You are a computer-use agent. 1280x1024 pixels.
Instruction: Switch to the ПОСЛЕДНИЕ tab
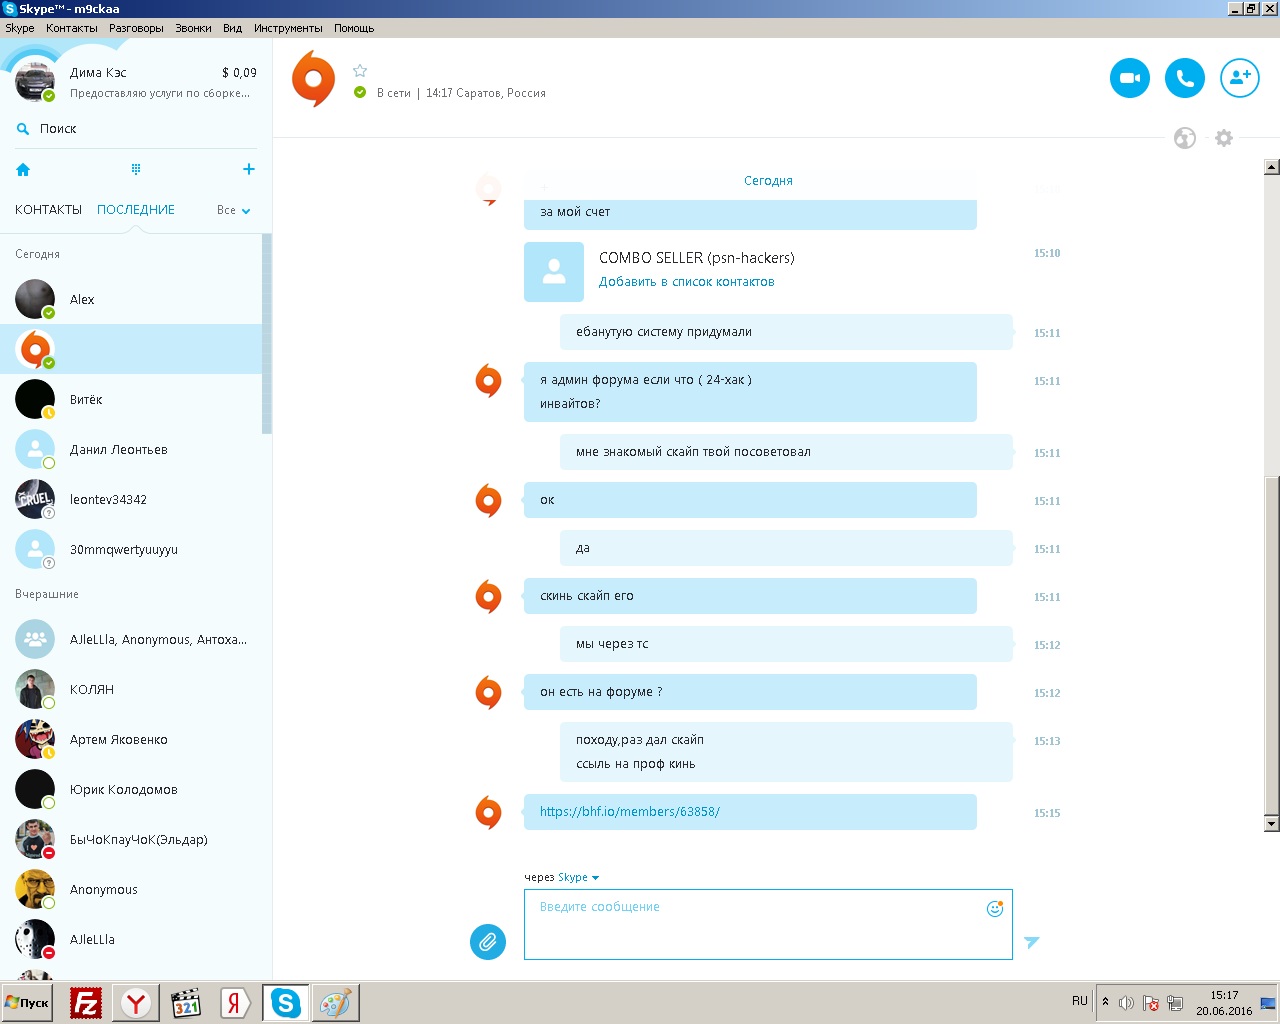[x=136, y=210]
